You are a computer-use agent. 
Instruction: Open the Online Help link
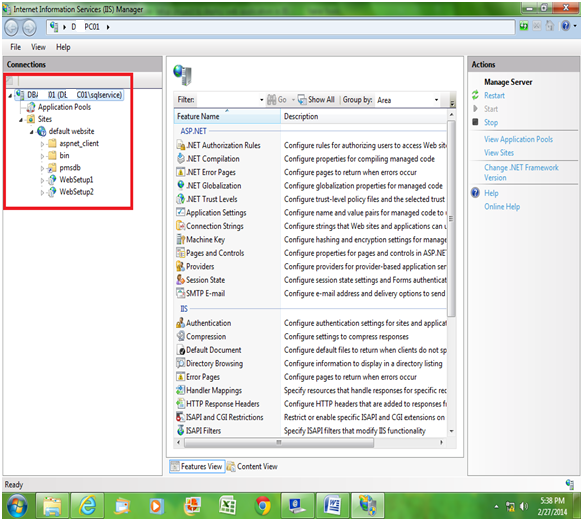click(x=502, y=207)
